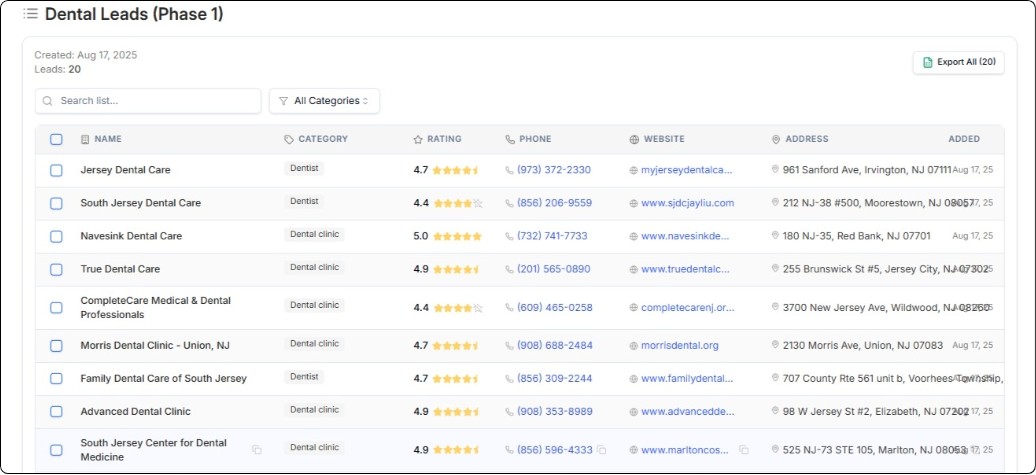Tick the True Dental Care checkbox
The height and width of the screenshot is (475, 1036).
pyautogui.click(x=56, y=270)
